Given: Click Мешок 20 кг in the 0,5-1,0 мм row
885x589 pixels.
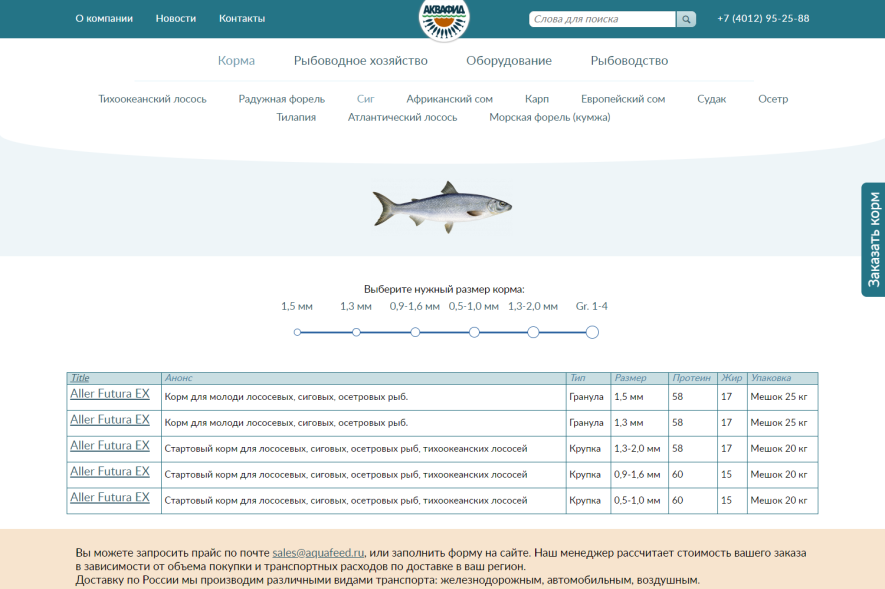Looking at the screenshot, I should point(779,500).
